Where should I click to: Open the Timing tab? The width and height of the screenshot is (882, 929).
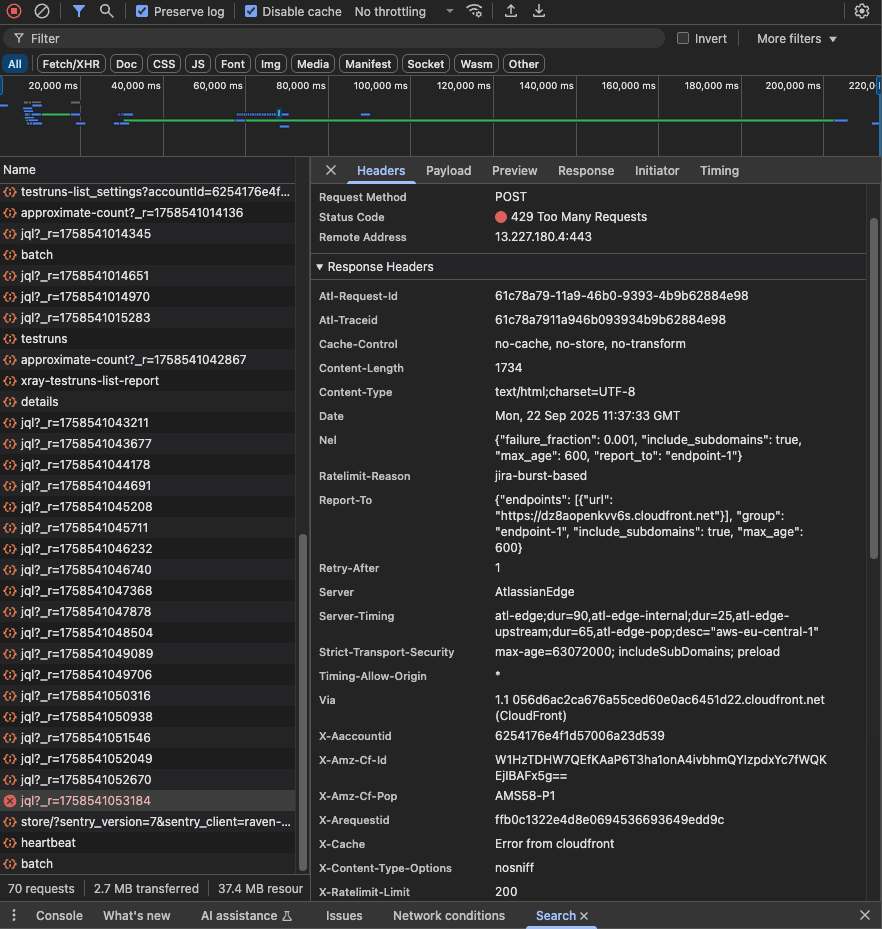tap(719, 171)
